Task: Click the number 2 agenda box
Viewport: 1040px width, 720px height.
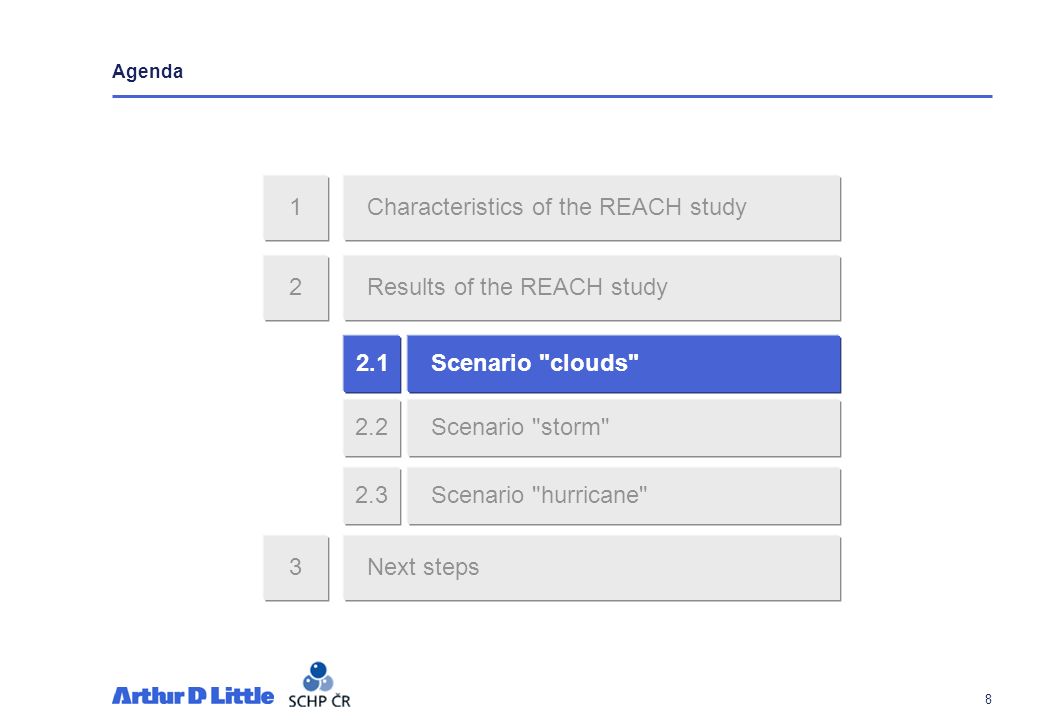Action: pyautogui.click(x=296, y=288)
